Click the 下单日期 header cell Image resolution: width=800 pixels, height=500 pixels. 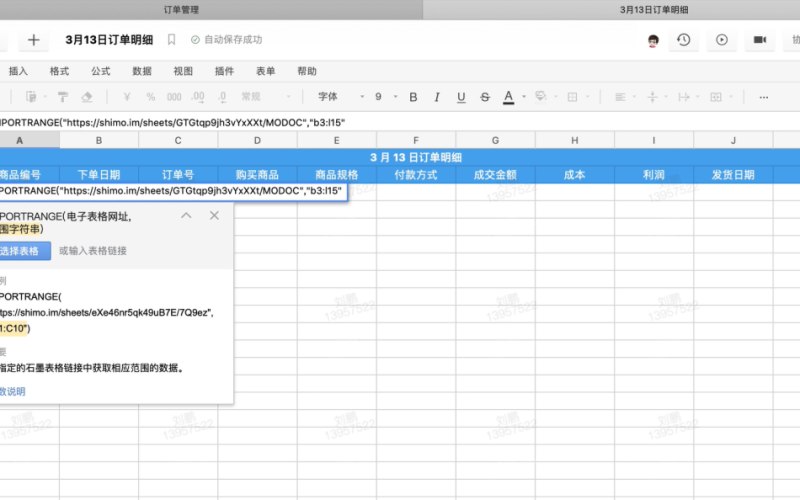tap(99, 175)
